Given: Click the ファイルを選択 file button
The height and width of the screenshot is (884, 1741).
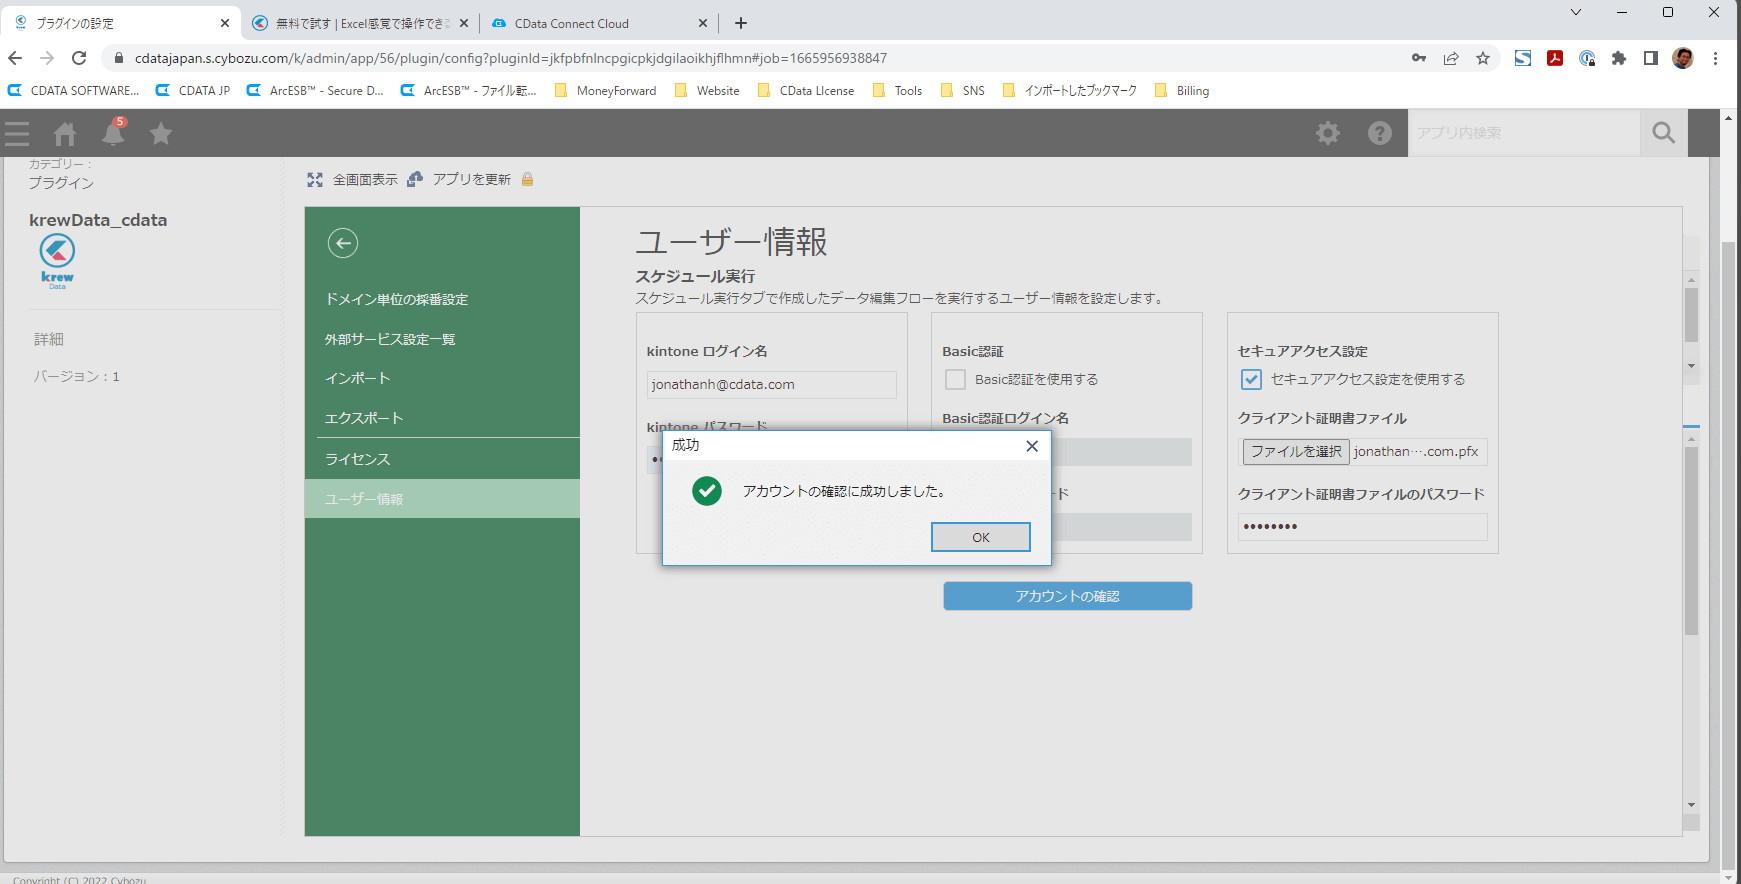Looking at the screenshot, I should pos(1296,452).
